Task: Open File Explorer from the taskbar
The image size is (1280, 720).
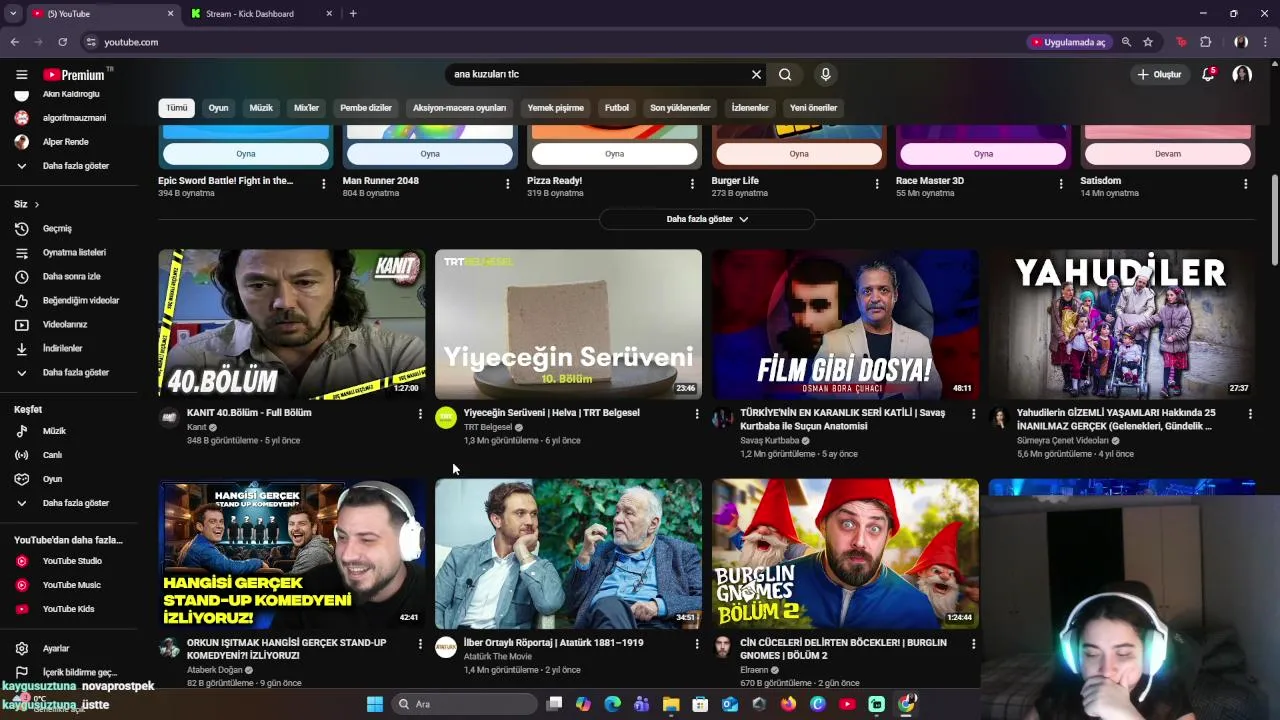Action: point(671,704)
